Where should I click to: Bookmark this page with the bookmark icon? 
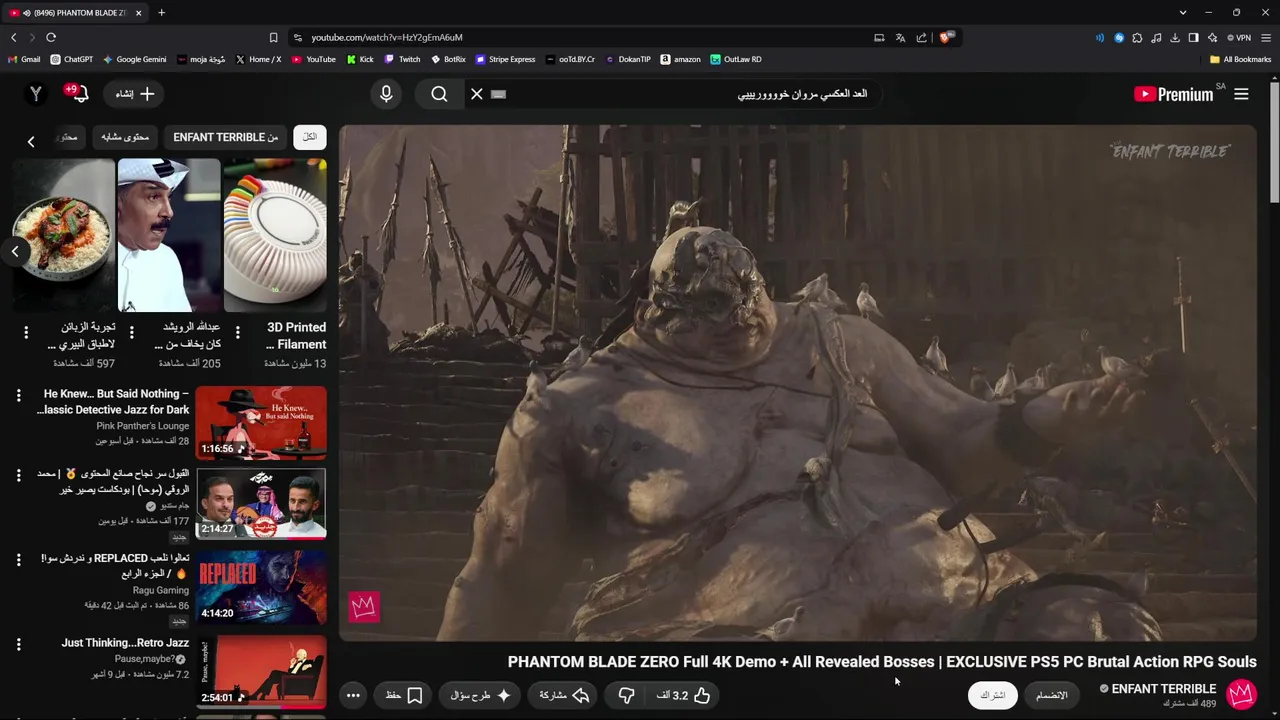273,37
